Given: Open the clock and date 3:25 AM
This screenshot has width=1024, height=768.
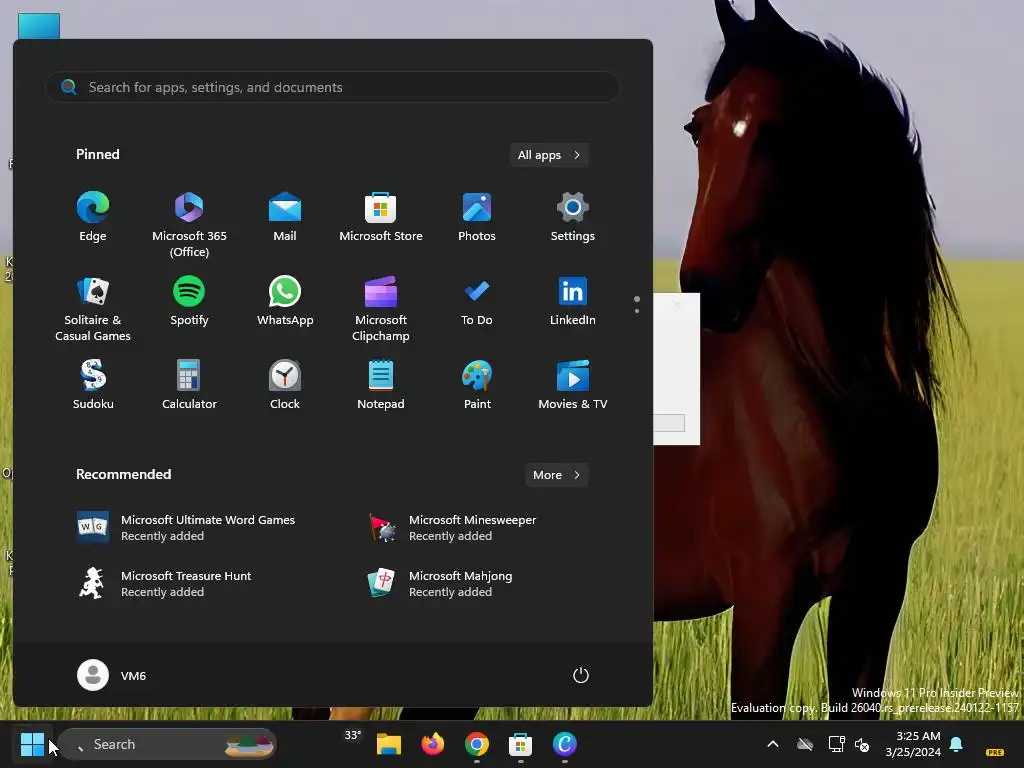Looking at the screenshot, I should 913,744.
